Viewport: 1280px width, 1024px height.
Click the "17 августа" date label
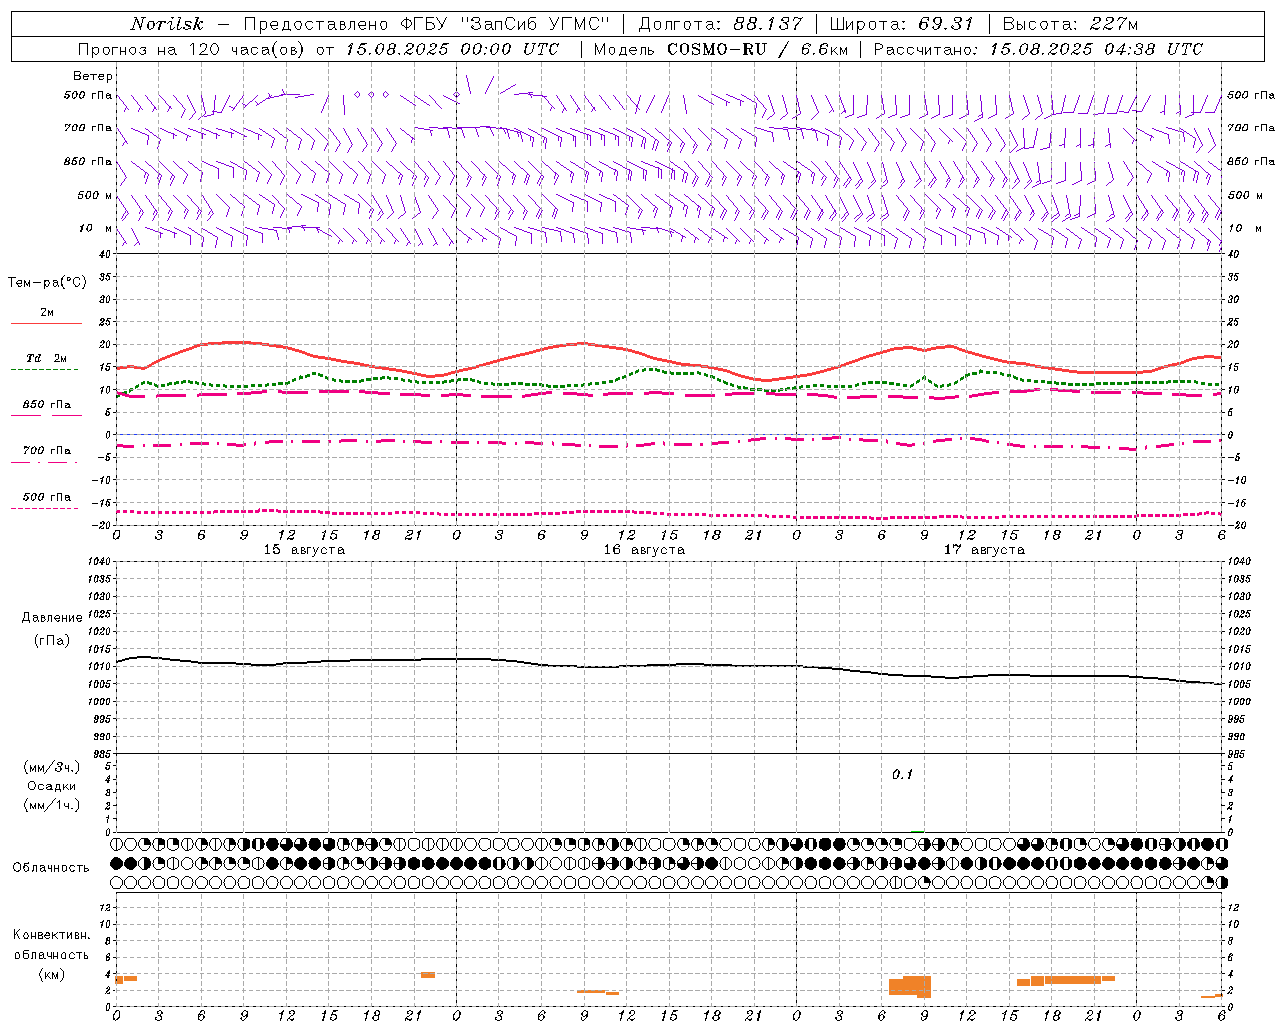point(984,550)
